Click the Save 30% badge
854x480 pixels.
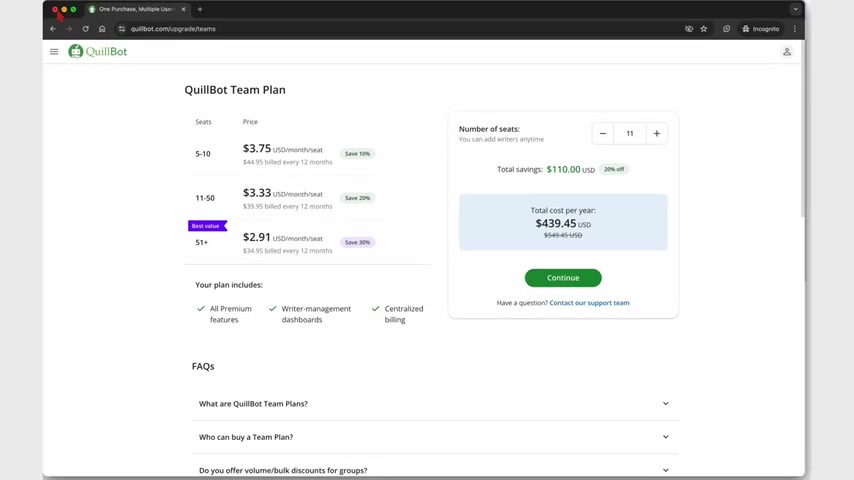coord(357,242)
